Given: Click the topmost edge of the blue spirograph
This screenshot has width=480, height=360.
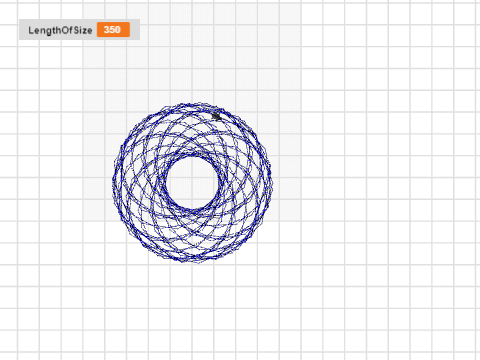Looking at the screenshot, I should [193, 104].
